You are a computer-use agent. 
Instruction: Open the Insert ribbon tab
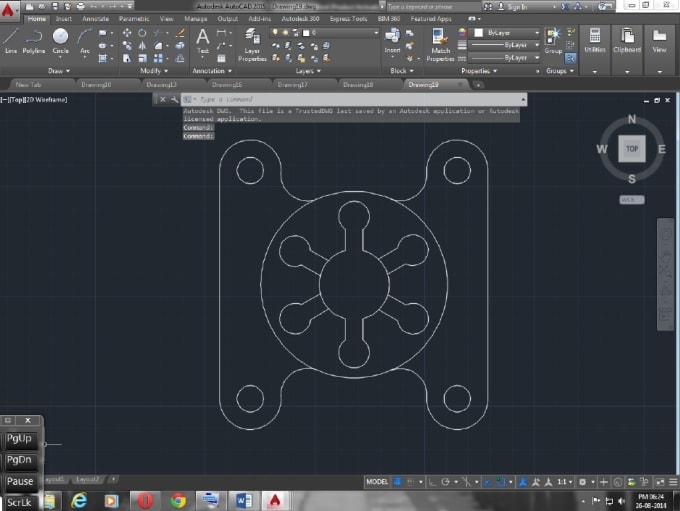click(x=64, y=19)
